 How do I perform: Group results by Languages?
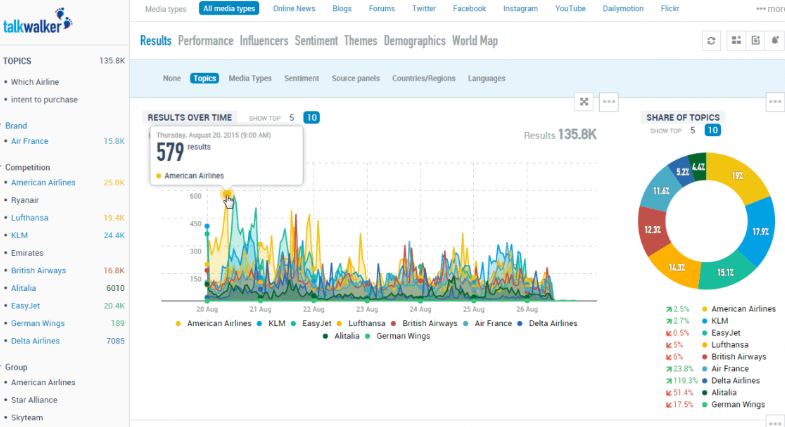(x=487, y=79)
